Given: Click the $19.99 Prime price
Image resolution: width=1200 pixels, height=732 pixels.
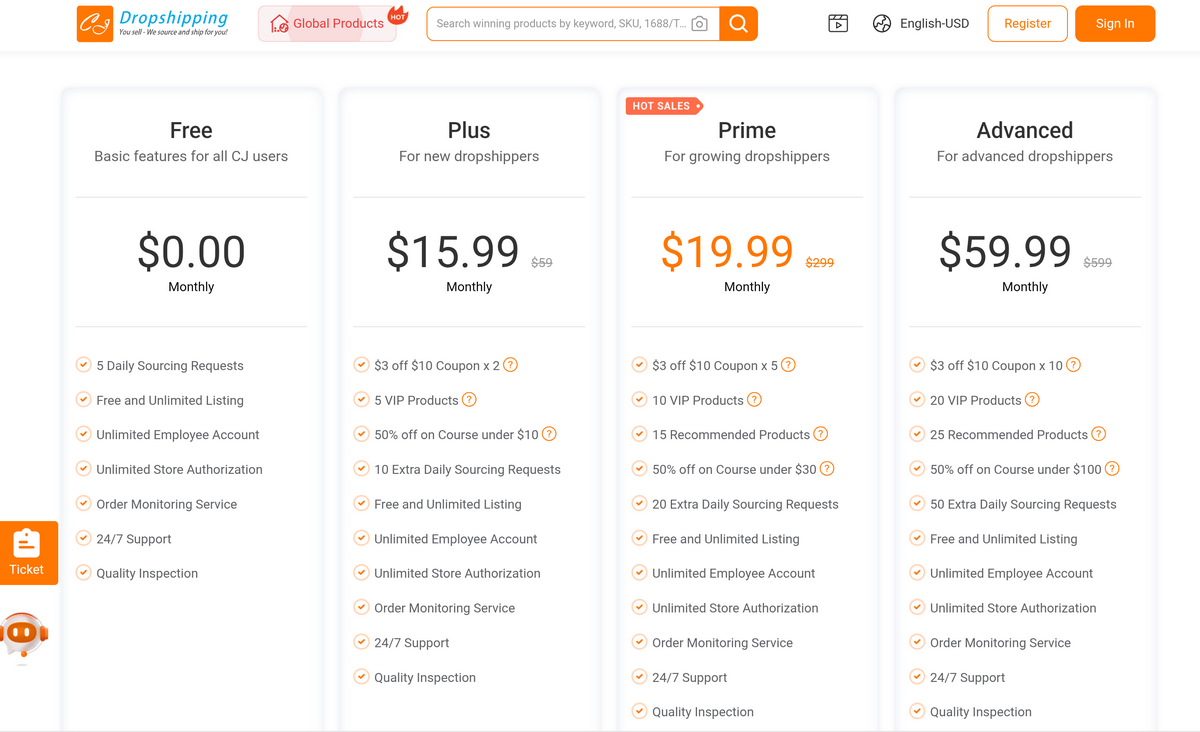Looking at the screenshot, I should (727, 252).
